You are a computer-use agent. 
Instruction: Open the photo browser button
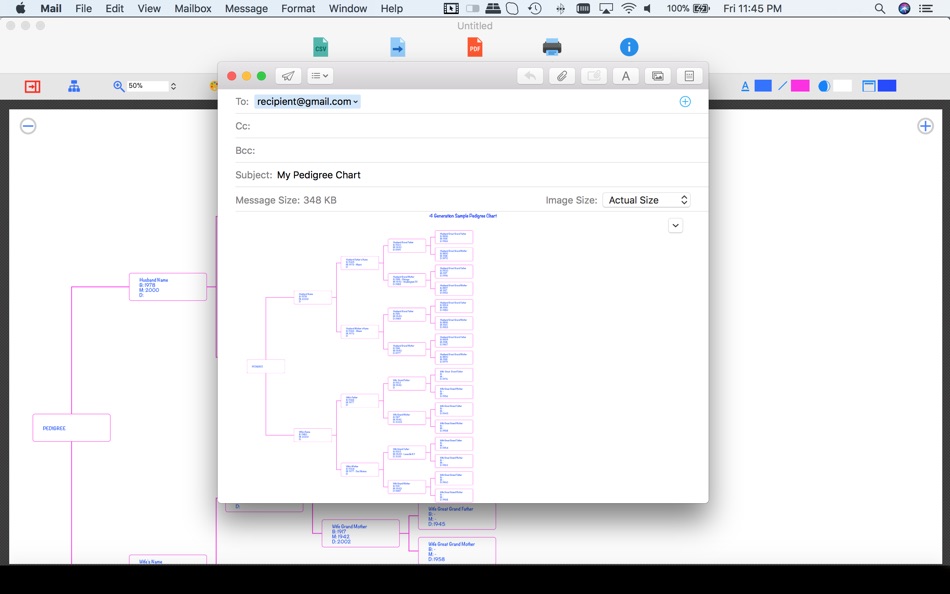[x=657, y=76]
